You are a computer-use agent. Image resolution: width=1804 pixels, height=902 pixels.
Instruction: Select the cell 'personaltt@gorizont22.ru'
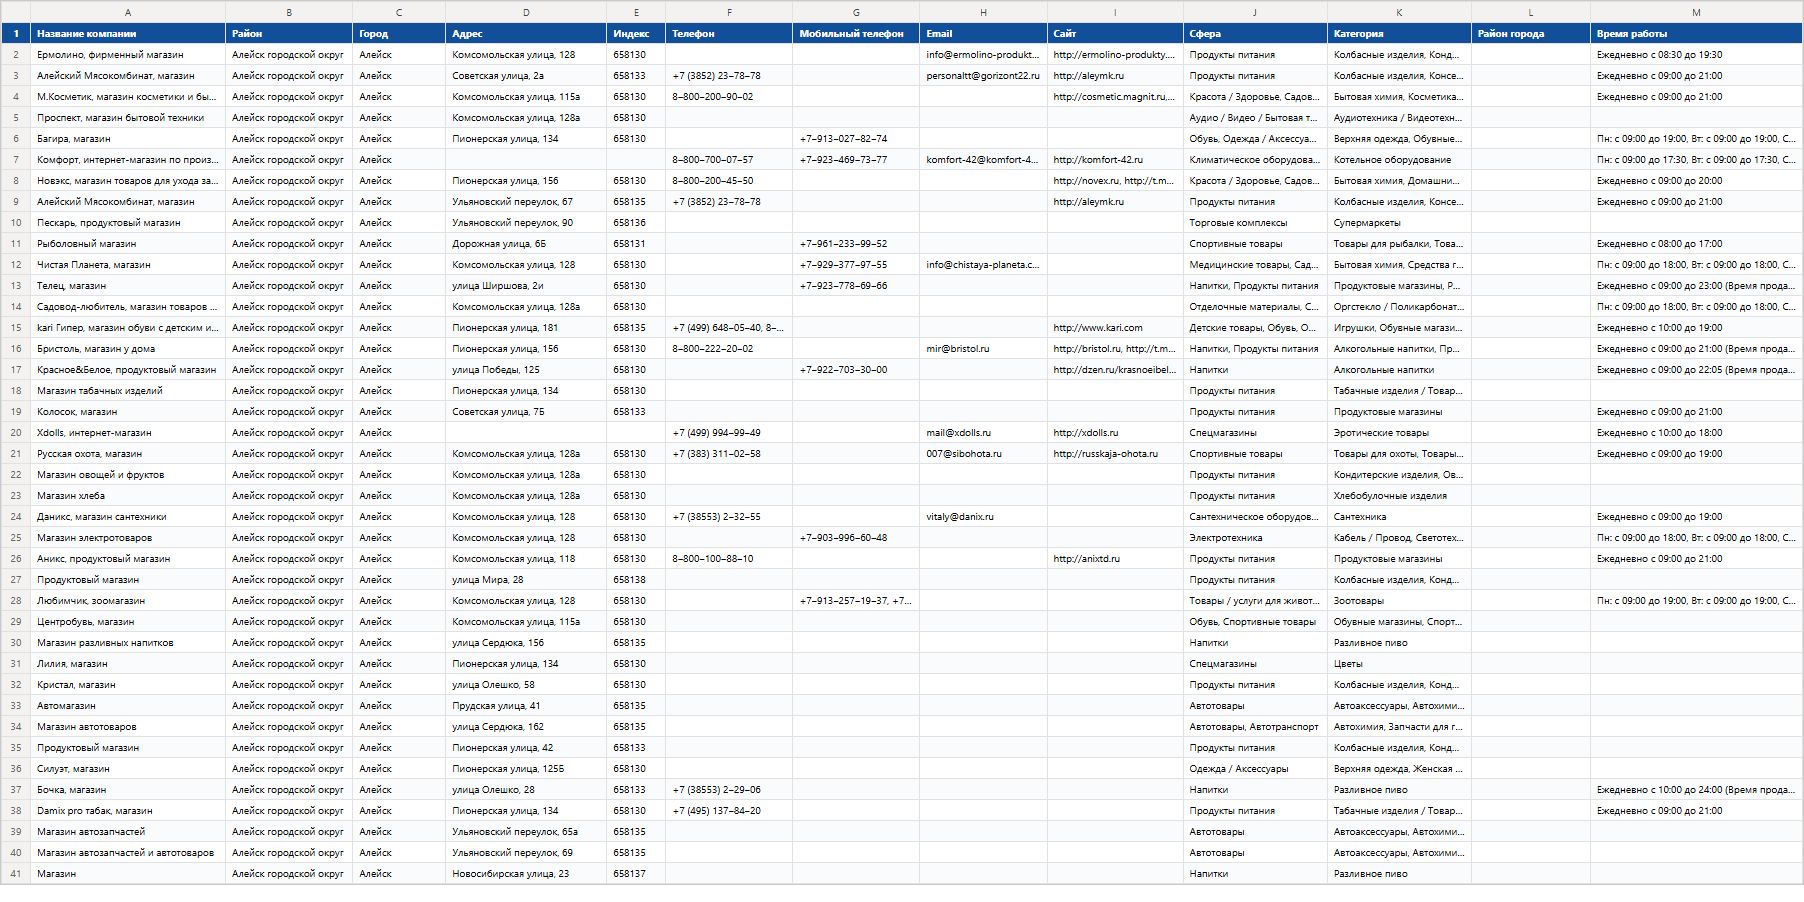[983, 76]
